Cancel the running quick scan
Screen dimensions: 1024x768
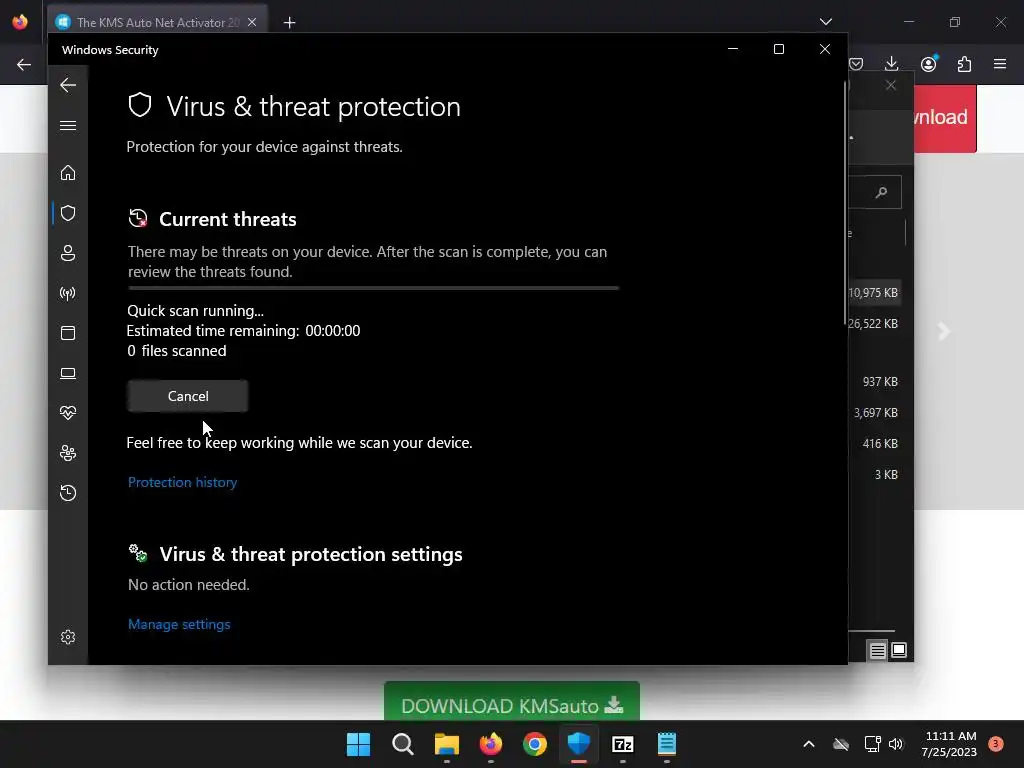(187, 396)
